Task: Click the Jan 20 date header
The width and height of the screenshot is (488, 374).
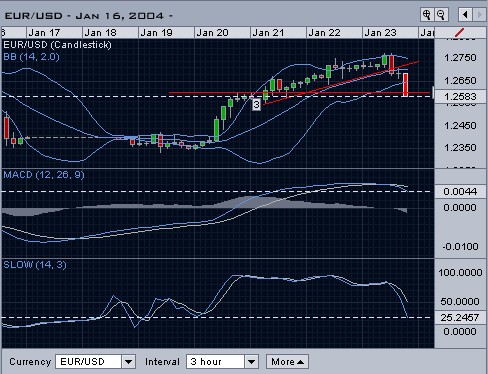Action: 222,33
